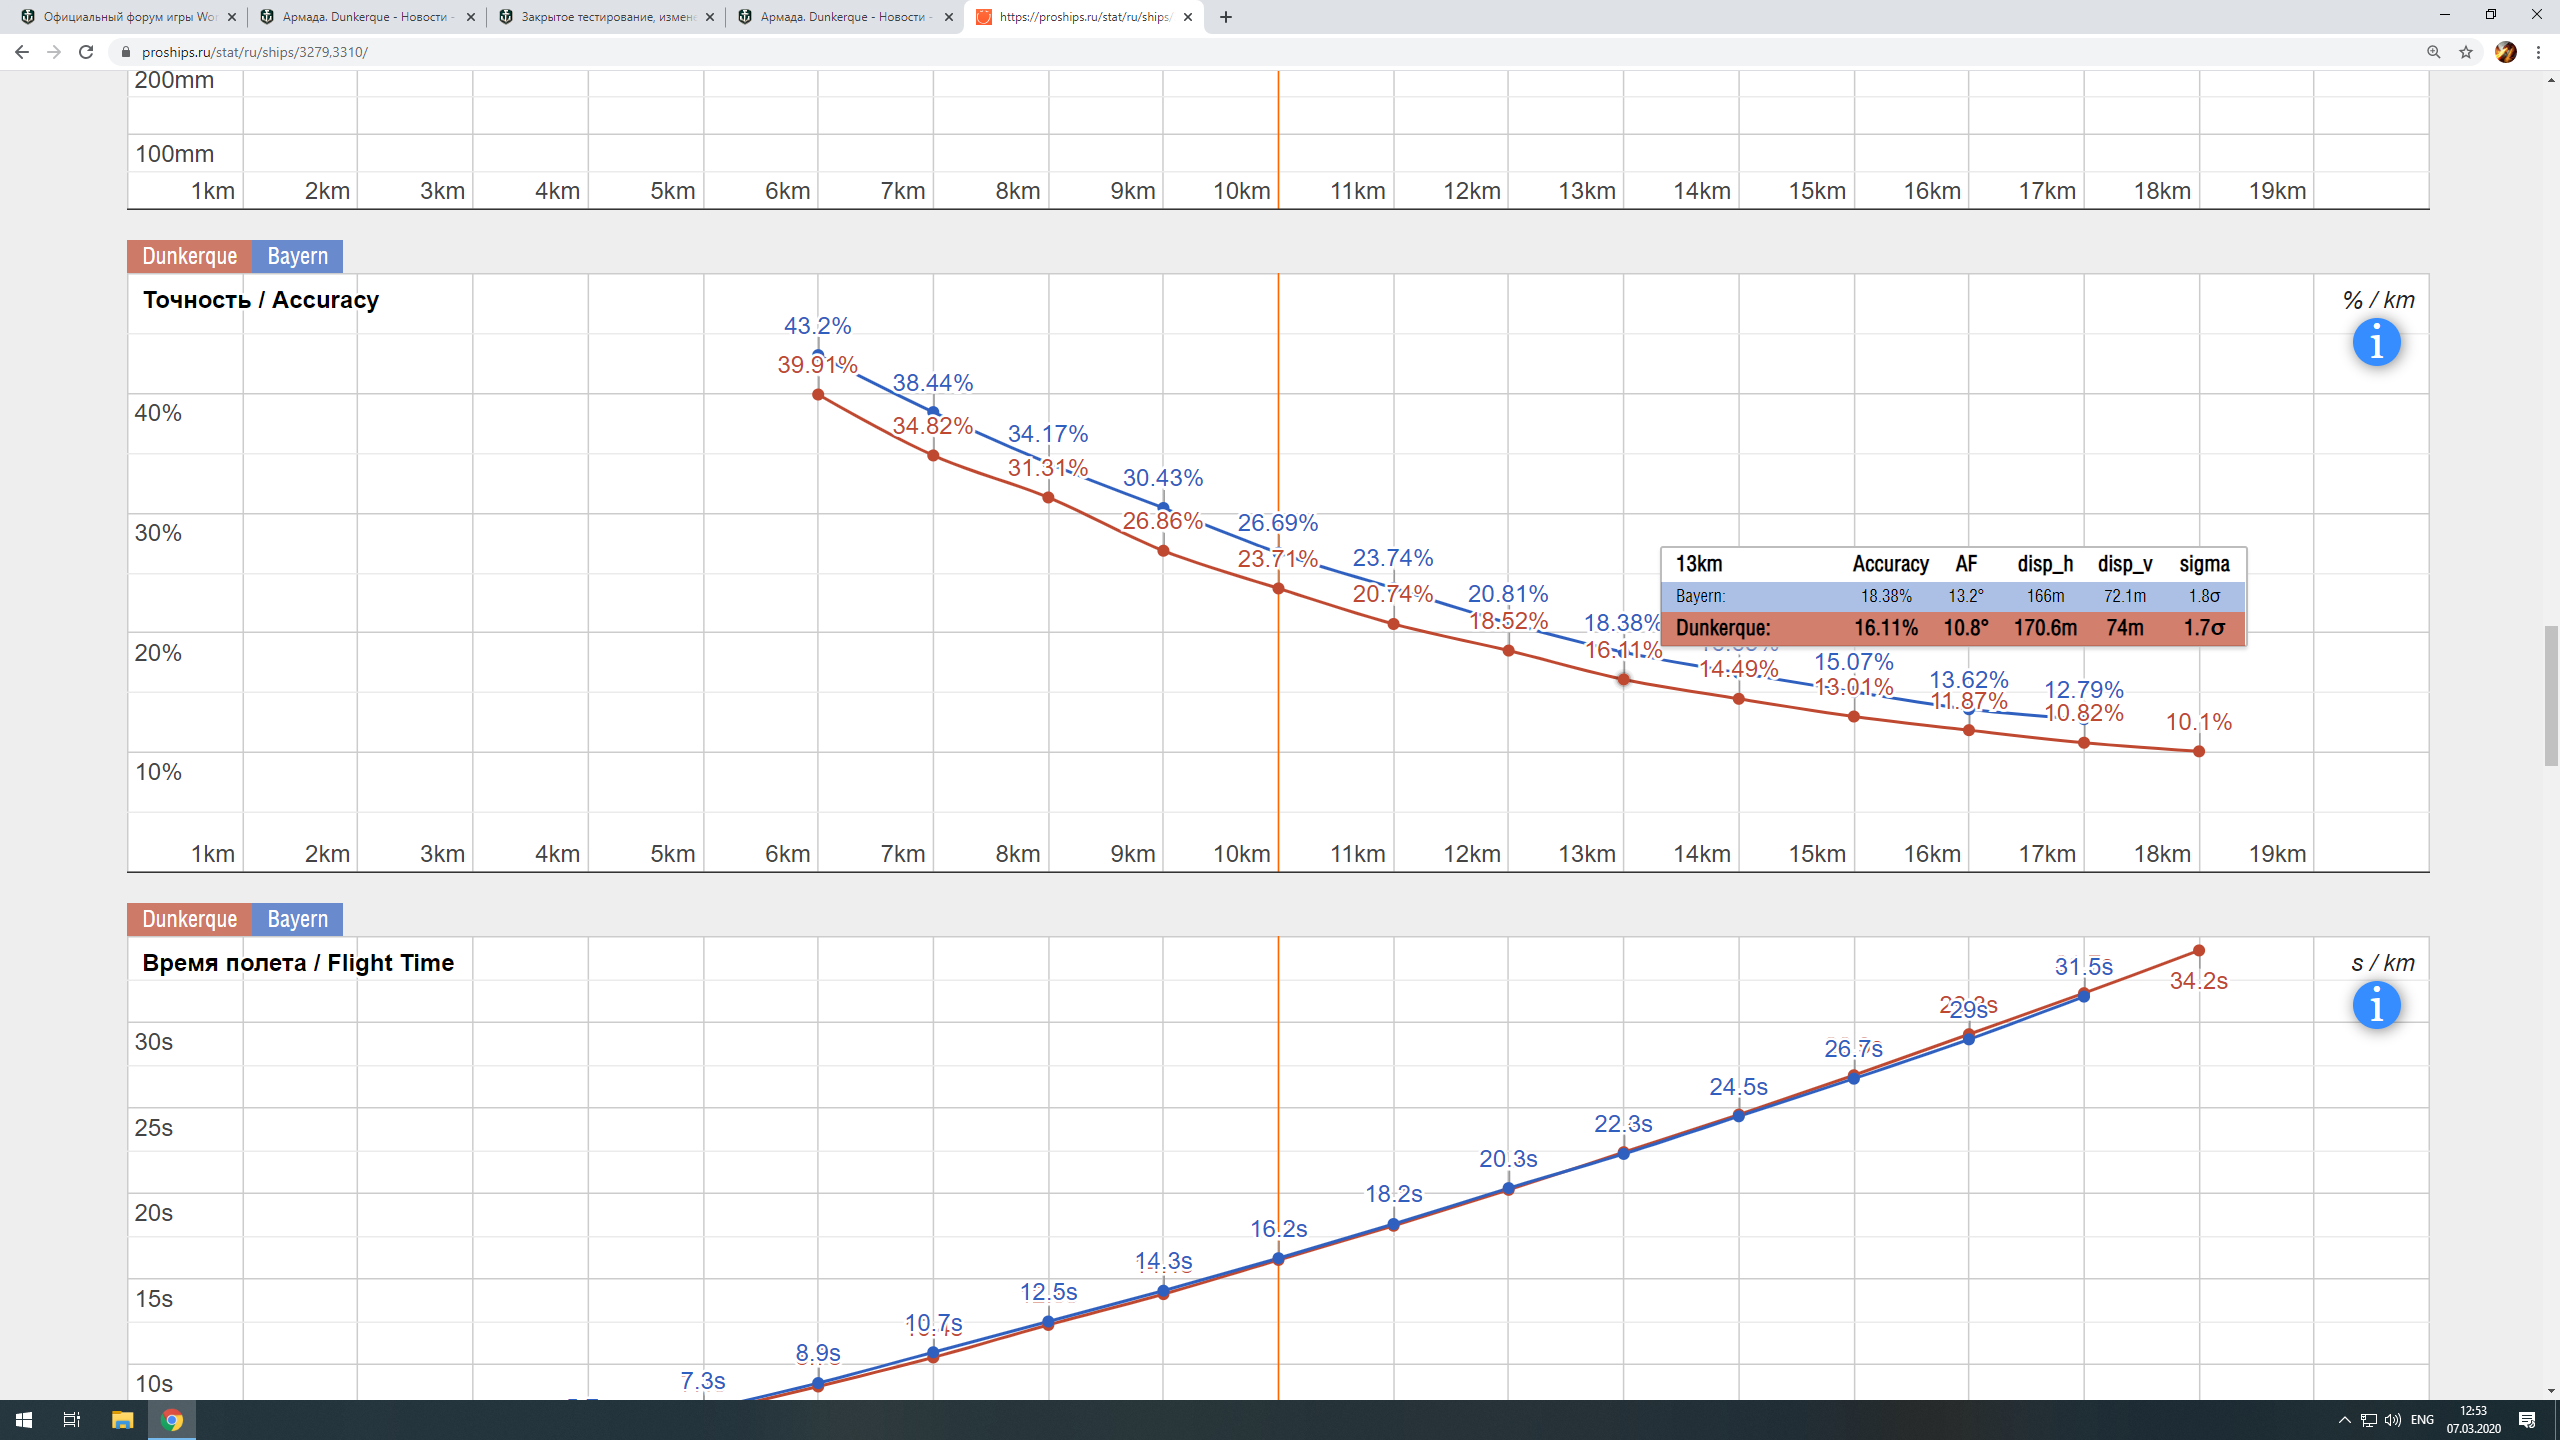This screenshot has height=1440, width=2560.
Task: Click the page vertical scrollbar thumb
Action: click(x=2551, y=696)
